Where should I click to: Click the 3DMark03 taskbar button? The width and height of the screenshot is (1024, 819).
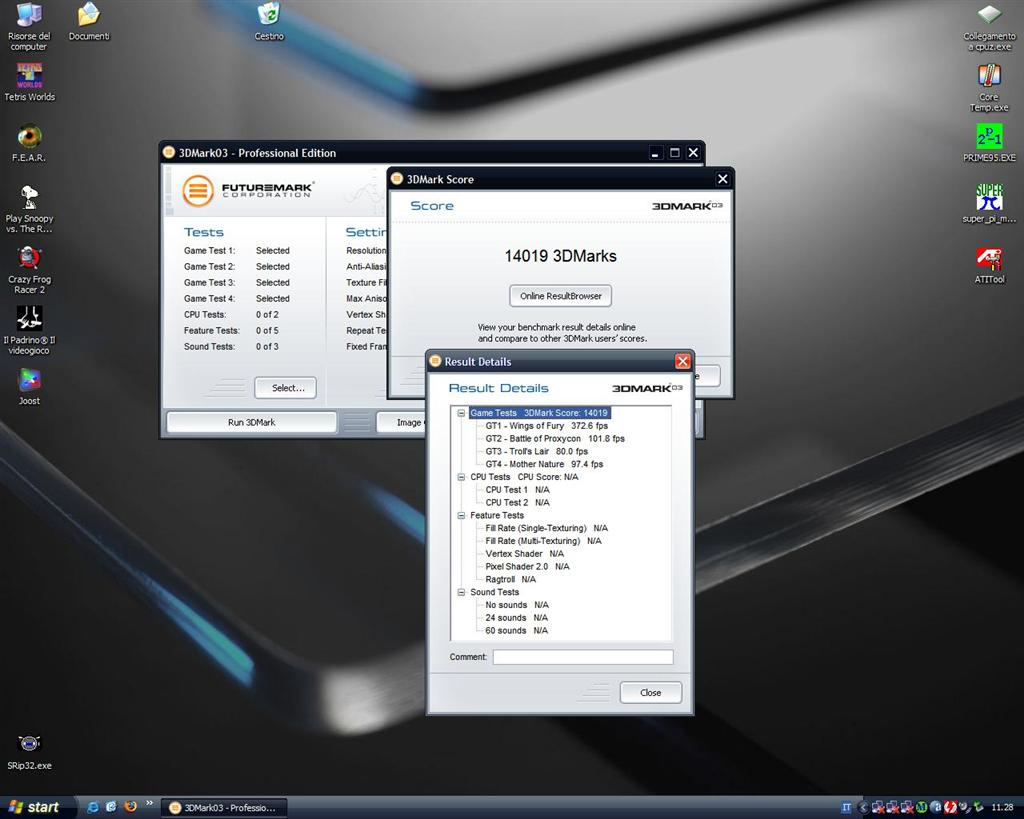pos(224,808)
